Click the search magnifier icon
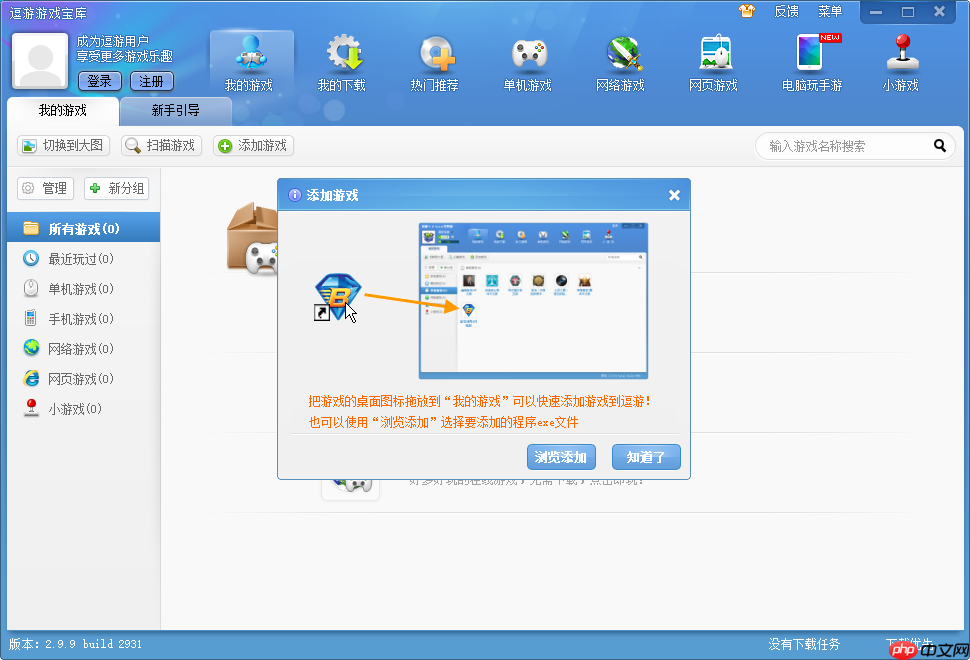Viewport: 970px width, 660px height. pos(940,146)
